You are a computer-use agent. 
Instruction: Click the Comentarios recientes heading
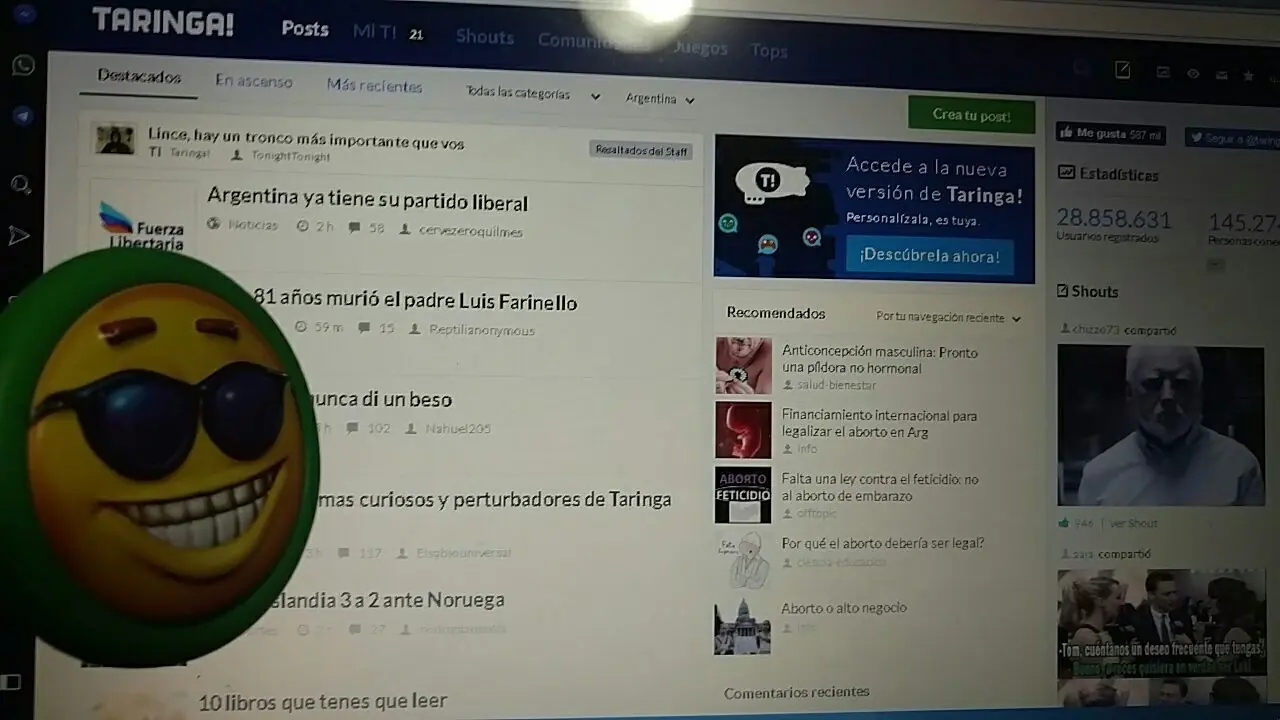(x=796, y=692)
